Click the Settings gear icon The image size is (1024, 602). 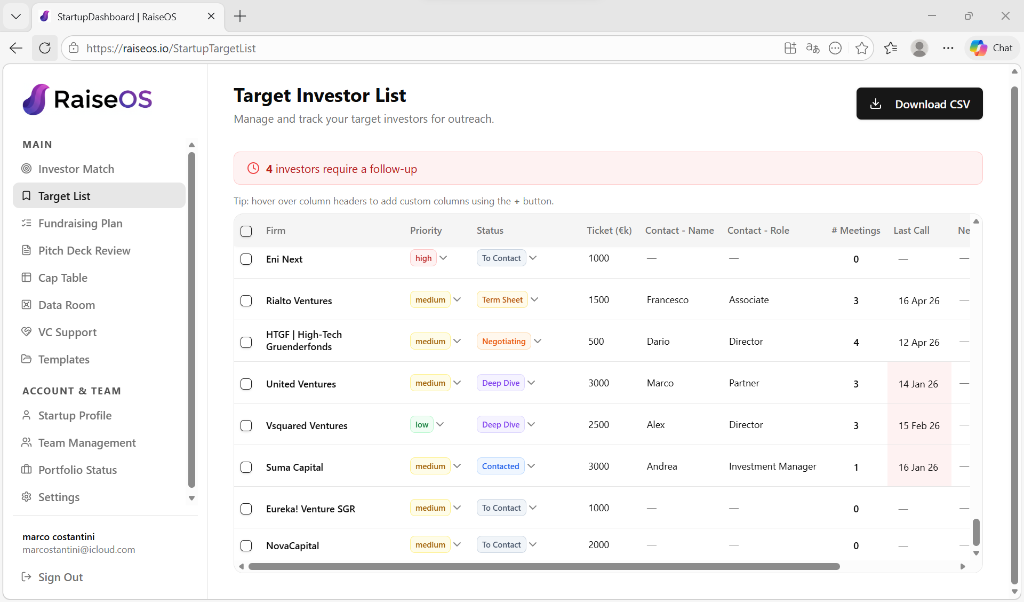26,497
